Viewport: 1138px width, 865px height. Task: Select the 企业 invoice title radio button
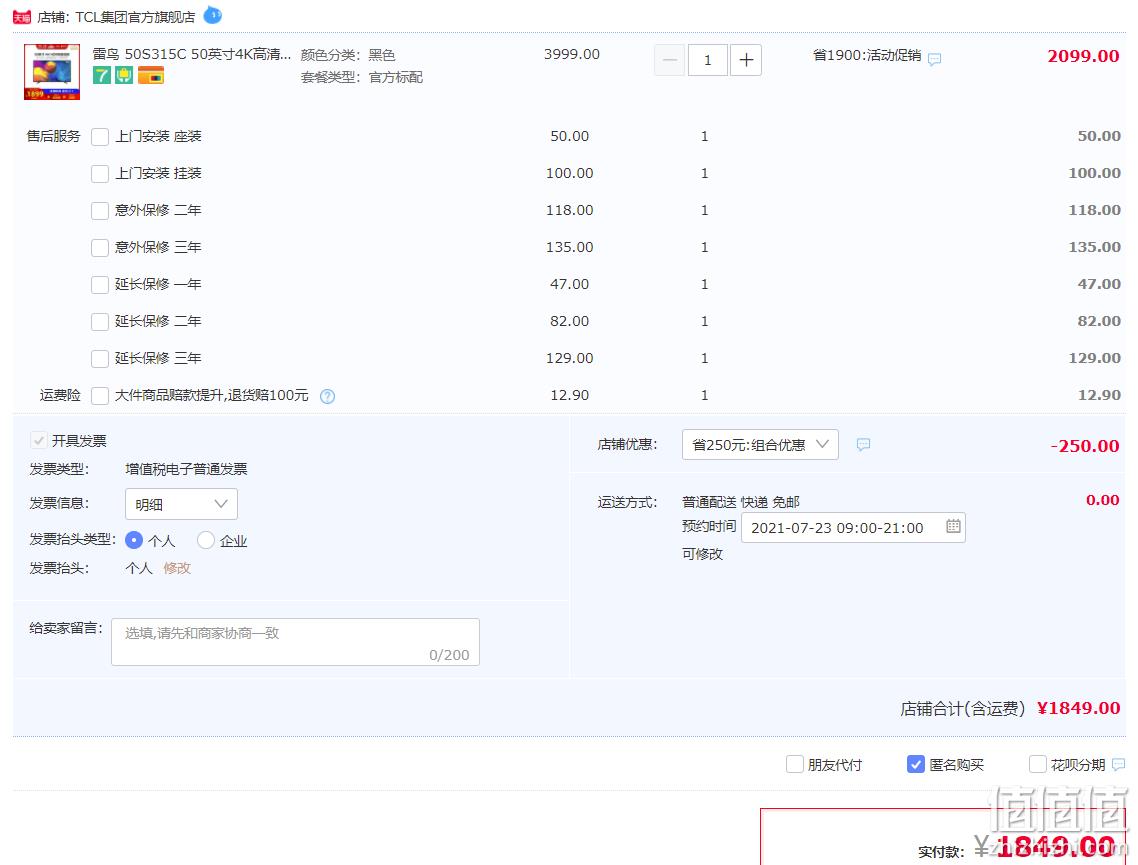[x=206, y=540]
